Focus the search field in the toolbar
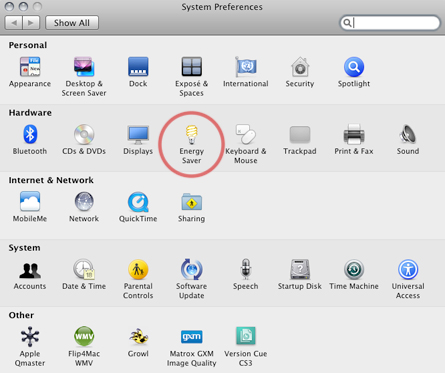This screenshot has width=445, height=373. 390,23
